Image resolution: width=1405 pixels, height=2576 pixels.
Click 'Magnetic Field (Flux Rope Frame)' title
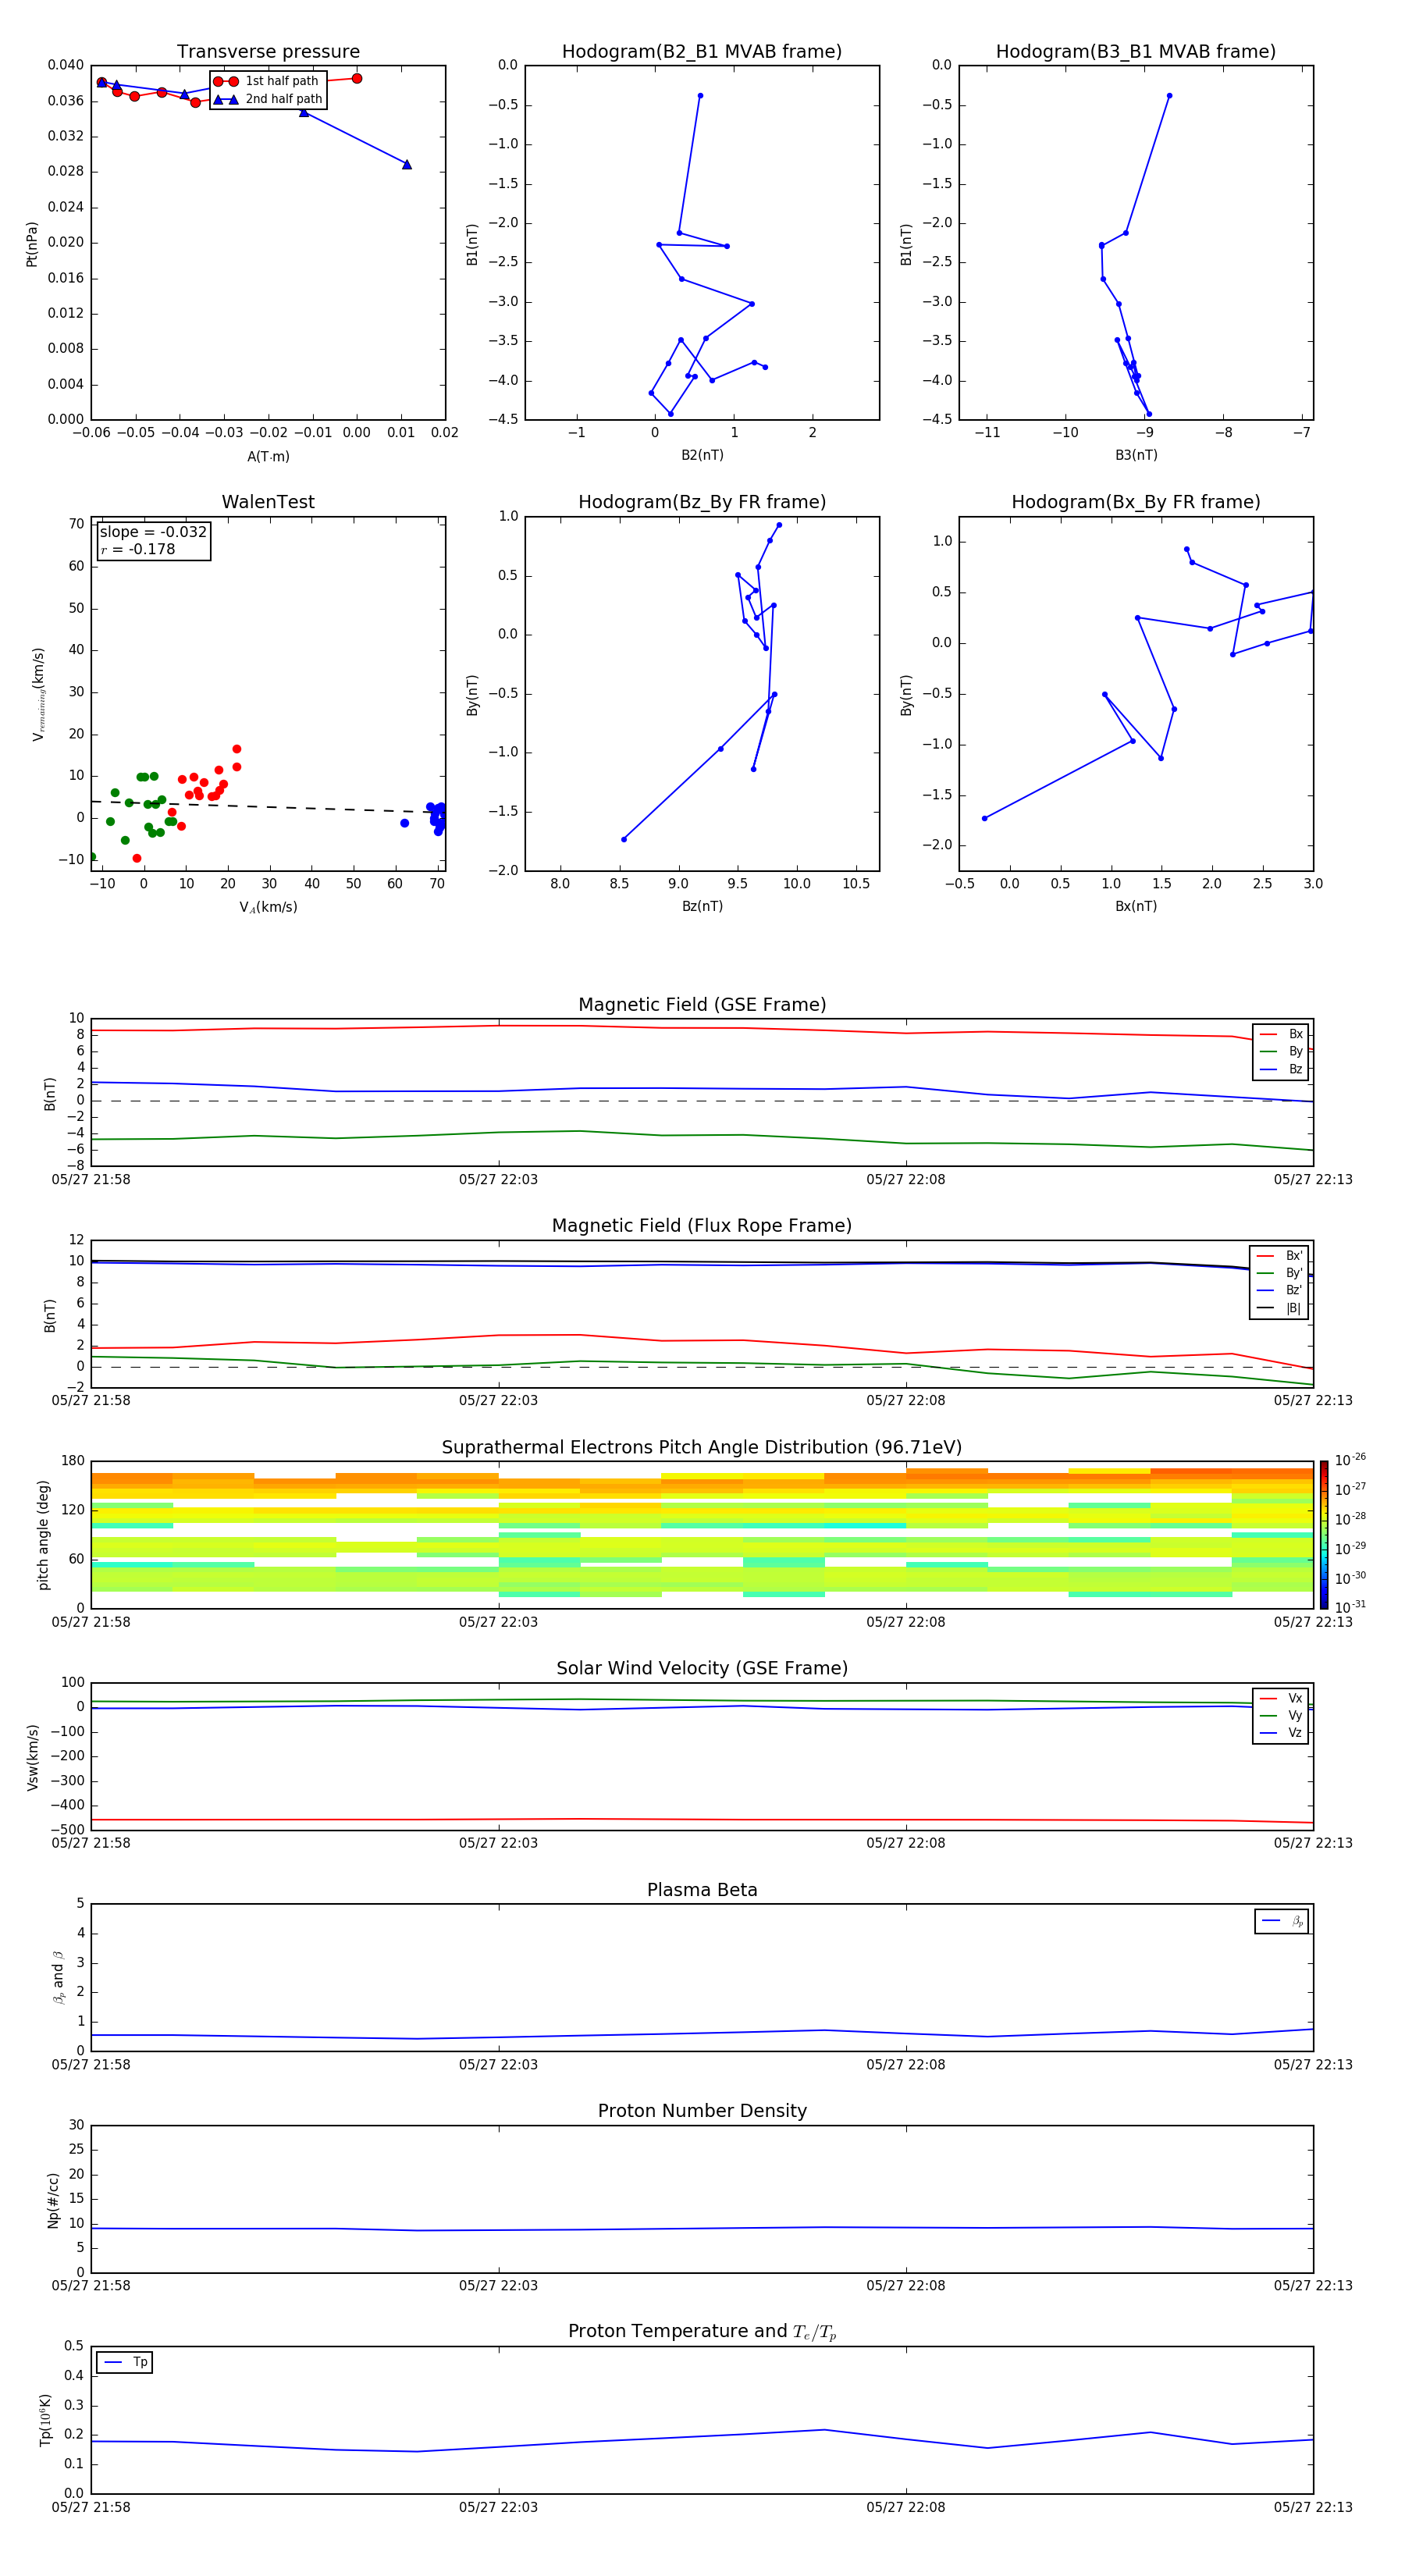point(702,1226)
